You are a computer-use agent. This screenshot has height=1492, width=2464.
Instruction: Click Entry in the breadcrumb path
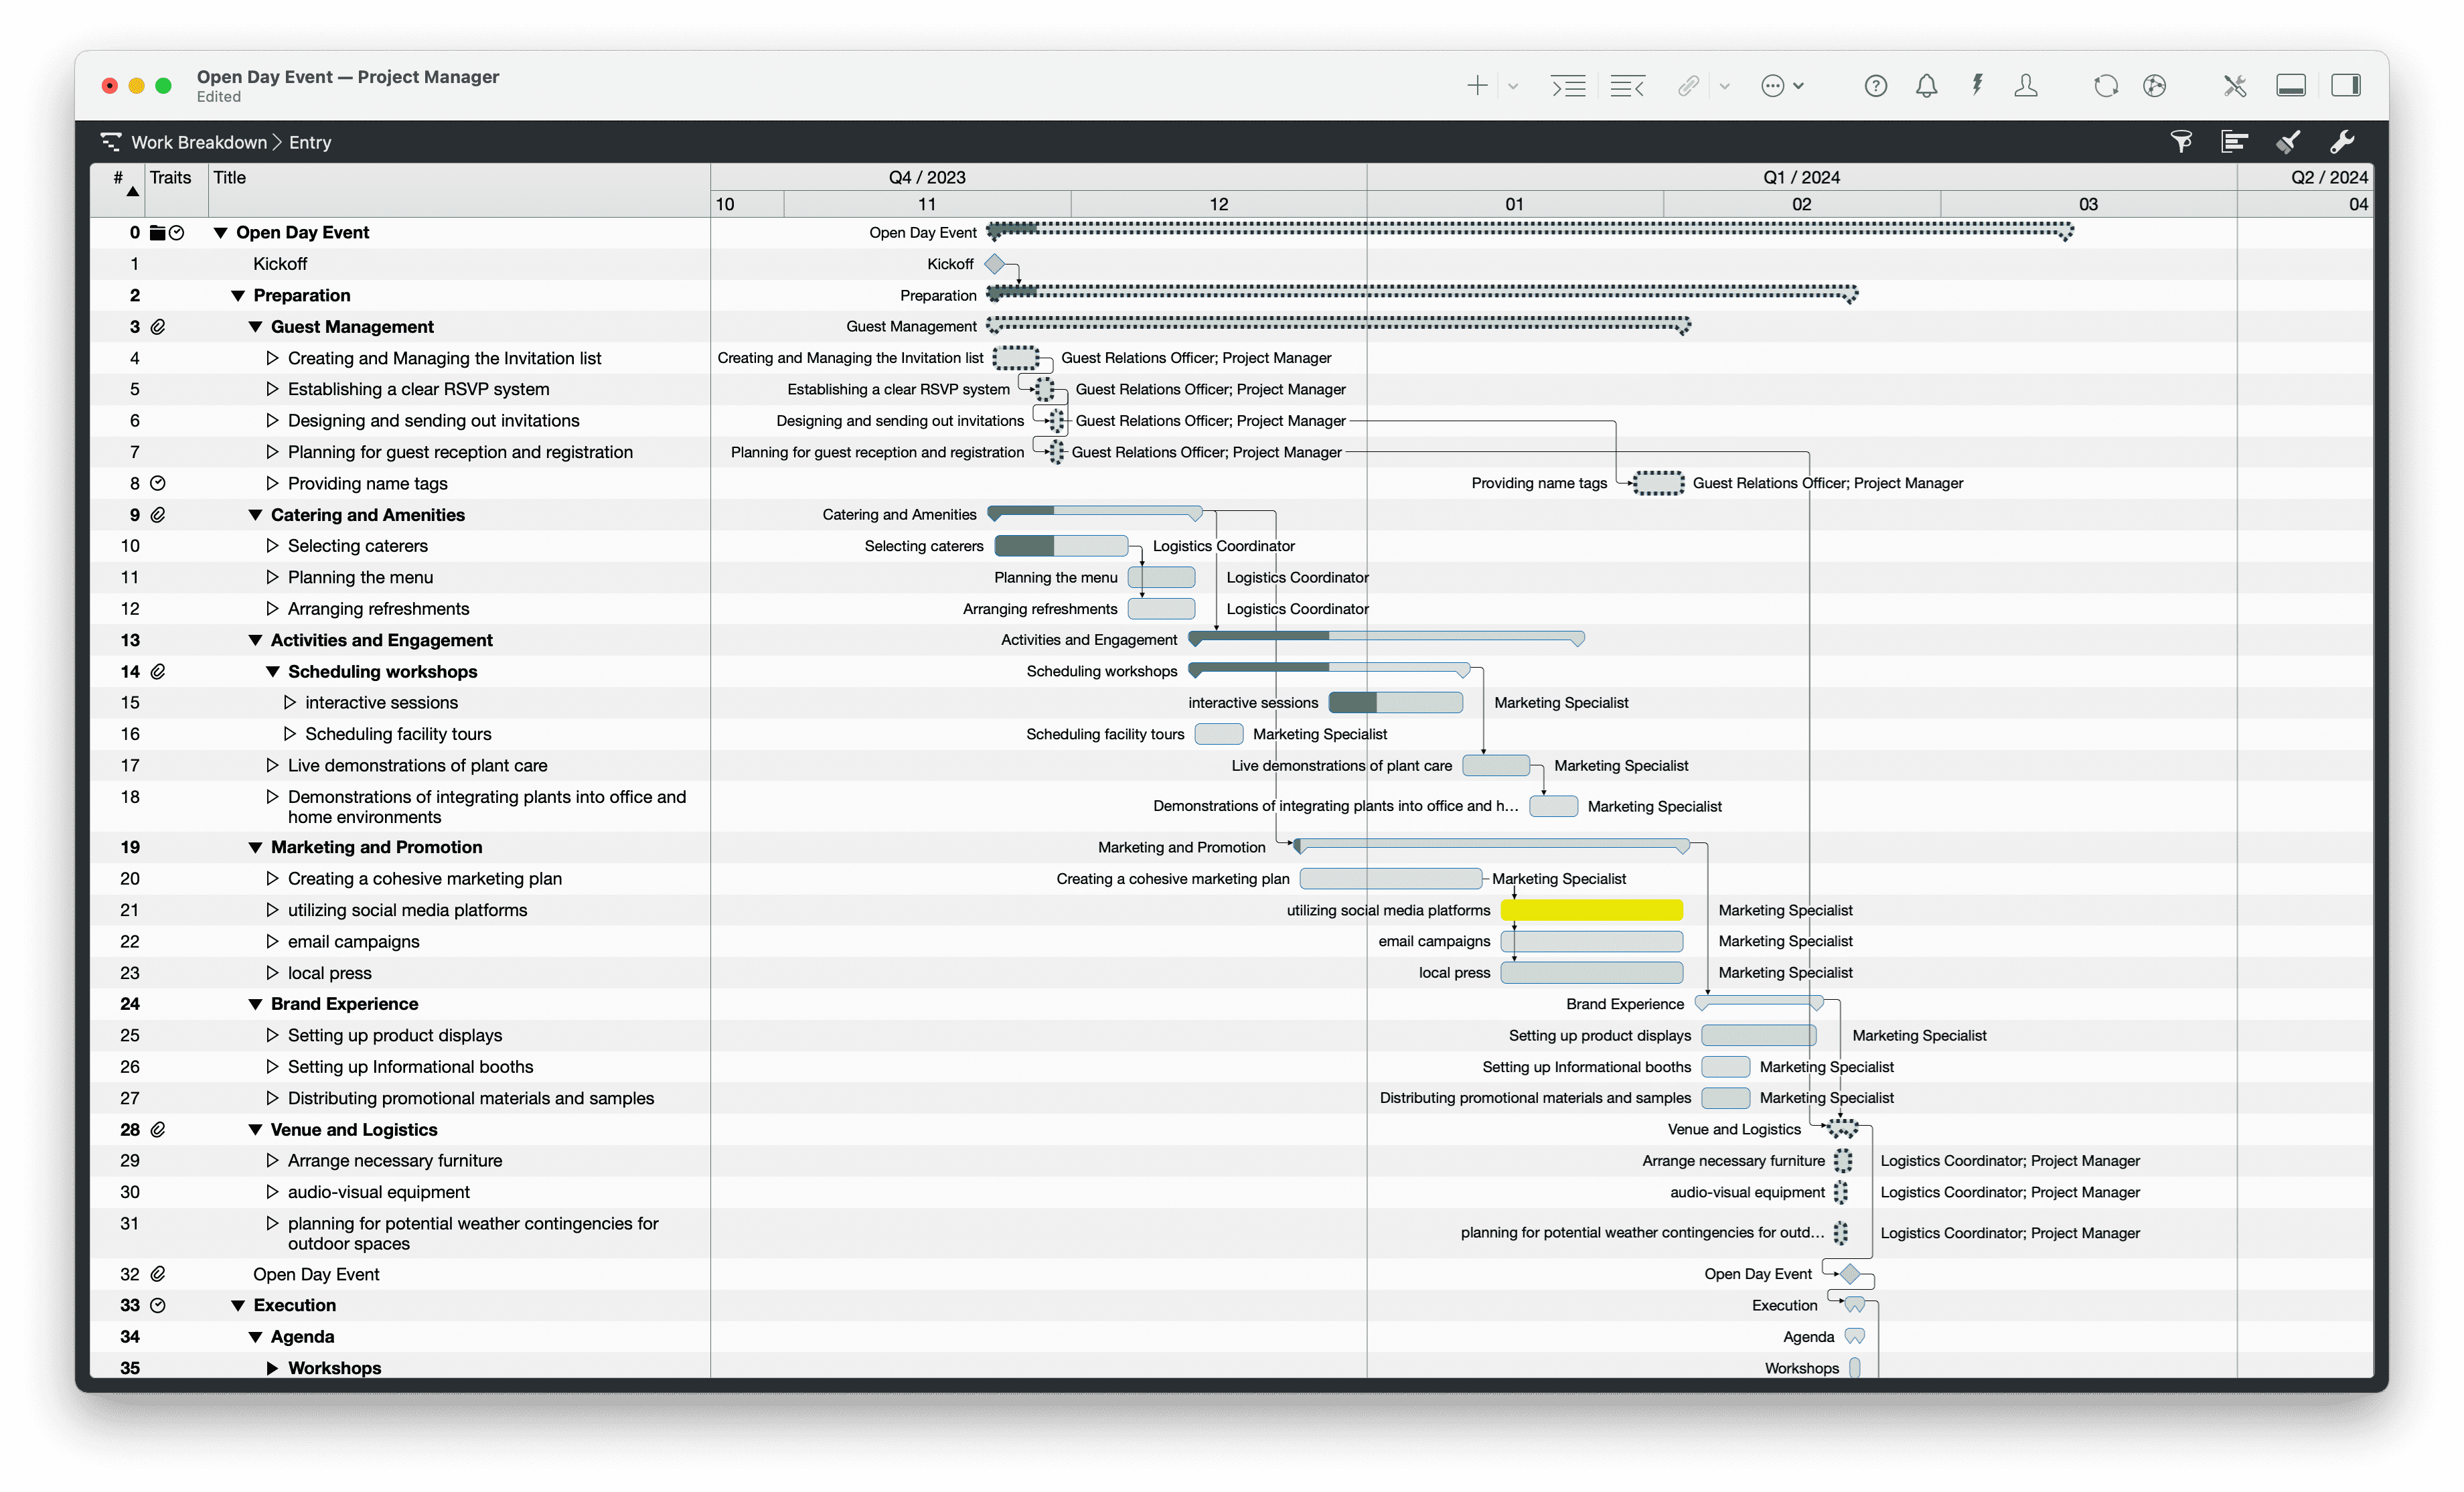310,142
